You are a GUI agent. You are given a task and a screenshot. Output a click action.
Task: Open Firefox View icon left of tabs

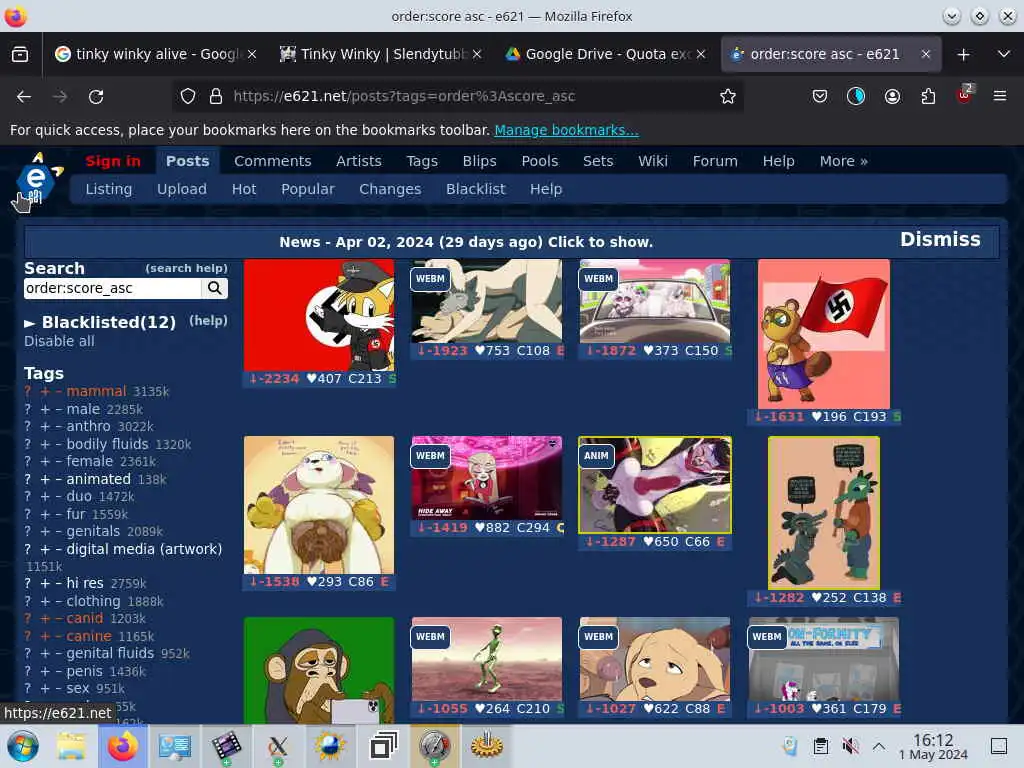(x=20, y=54)
